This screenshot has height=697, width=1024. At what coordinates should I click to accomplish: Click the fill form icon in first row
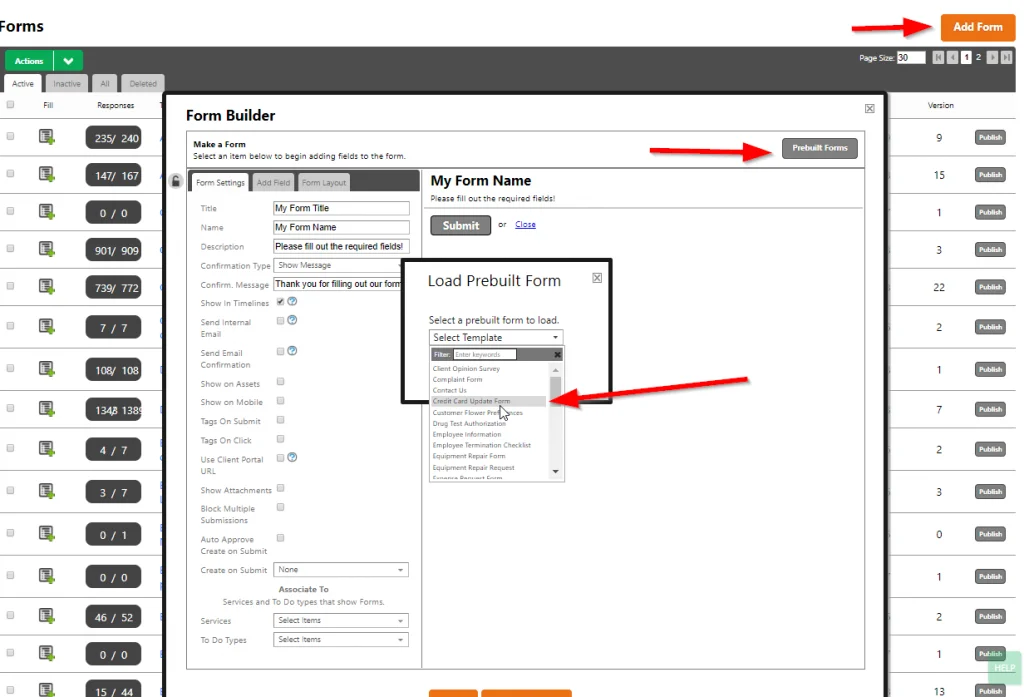tap(46, 137)
